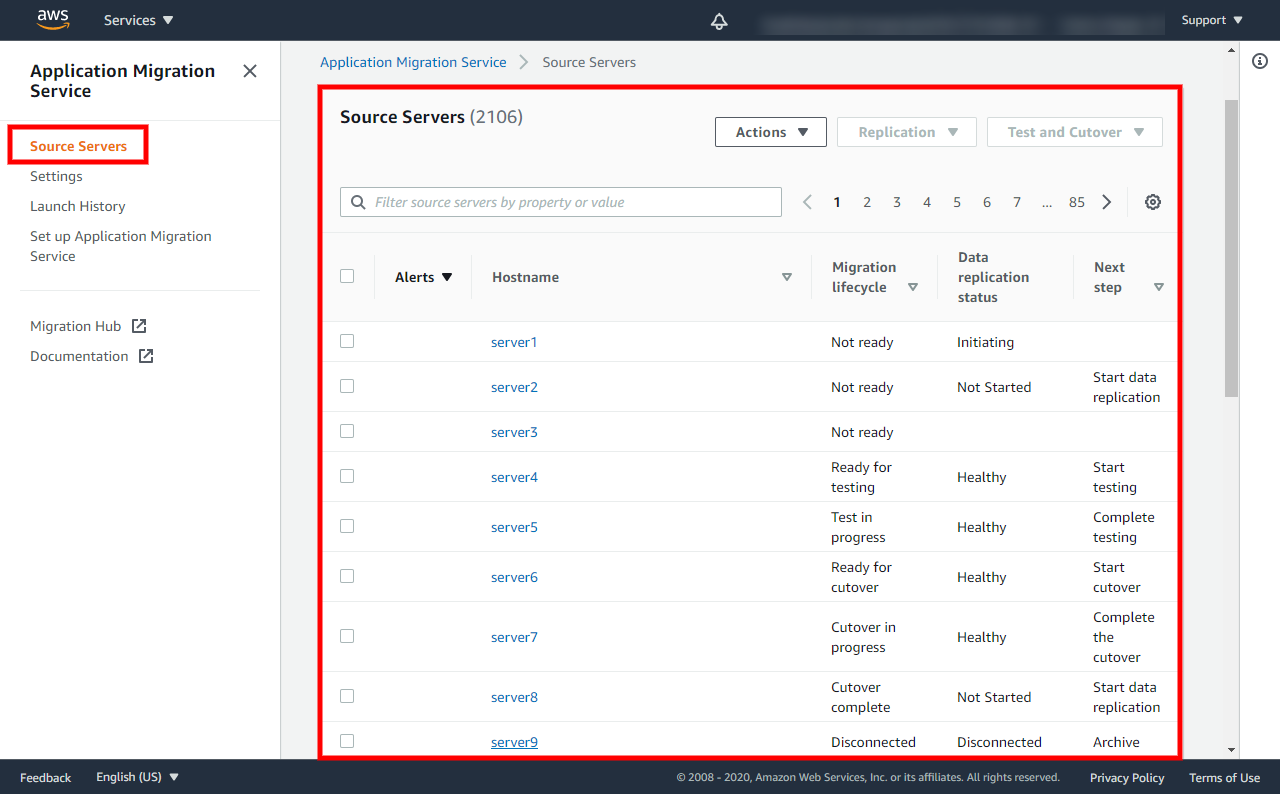Sort by Next step arrow
The image size is (1280, 794).
click(1159, 287)
